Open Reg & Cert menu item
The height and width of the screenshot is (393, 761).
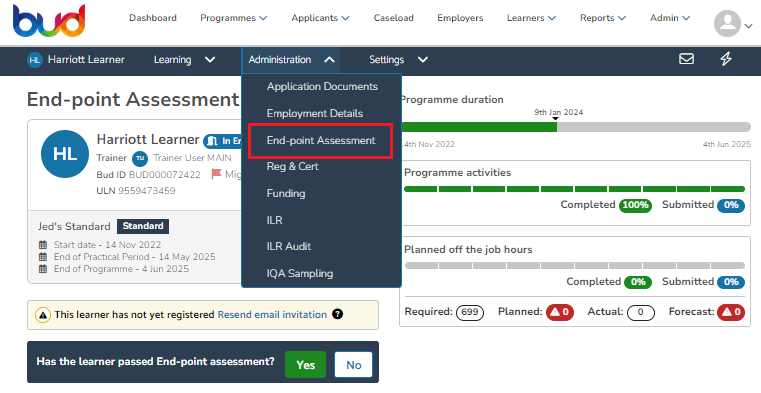pos(292,166)
